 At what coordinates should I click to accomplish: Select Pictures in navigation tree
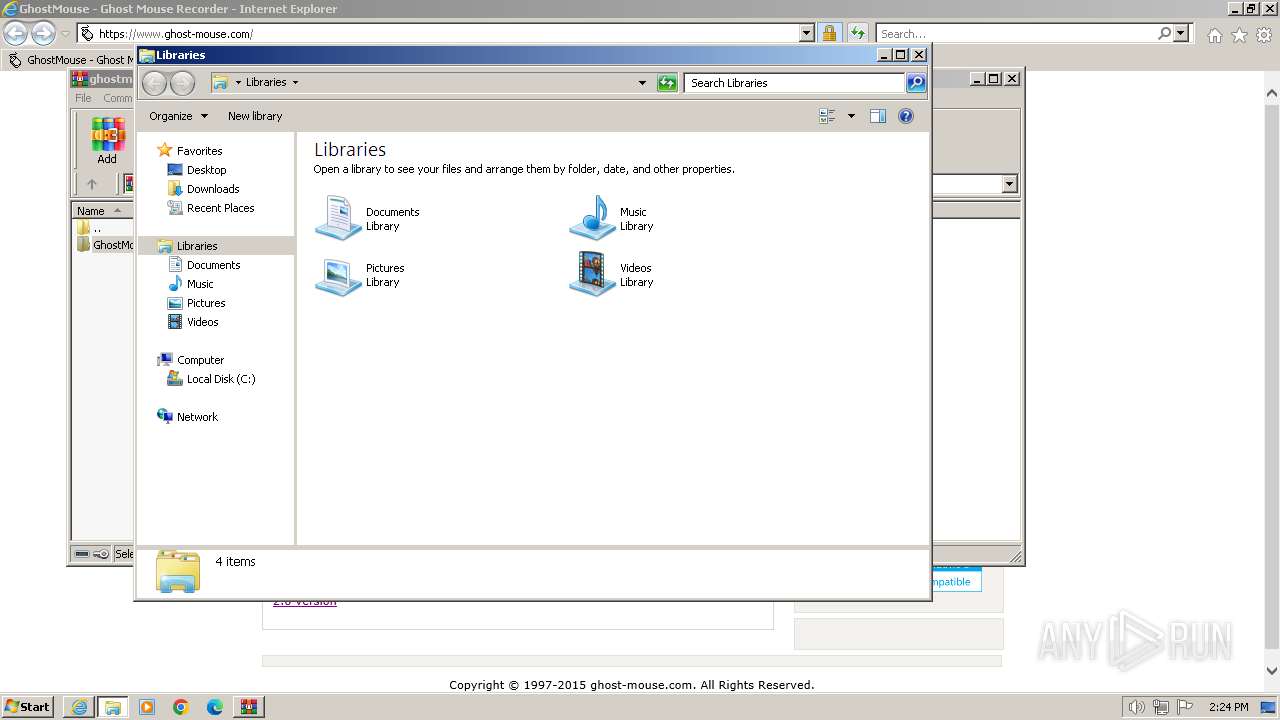[206, 303]
